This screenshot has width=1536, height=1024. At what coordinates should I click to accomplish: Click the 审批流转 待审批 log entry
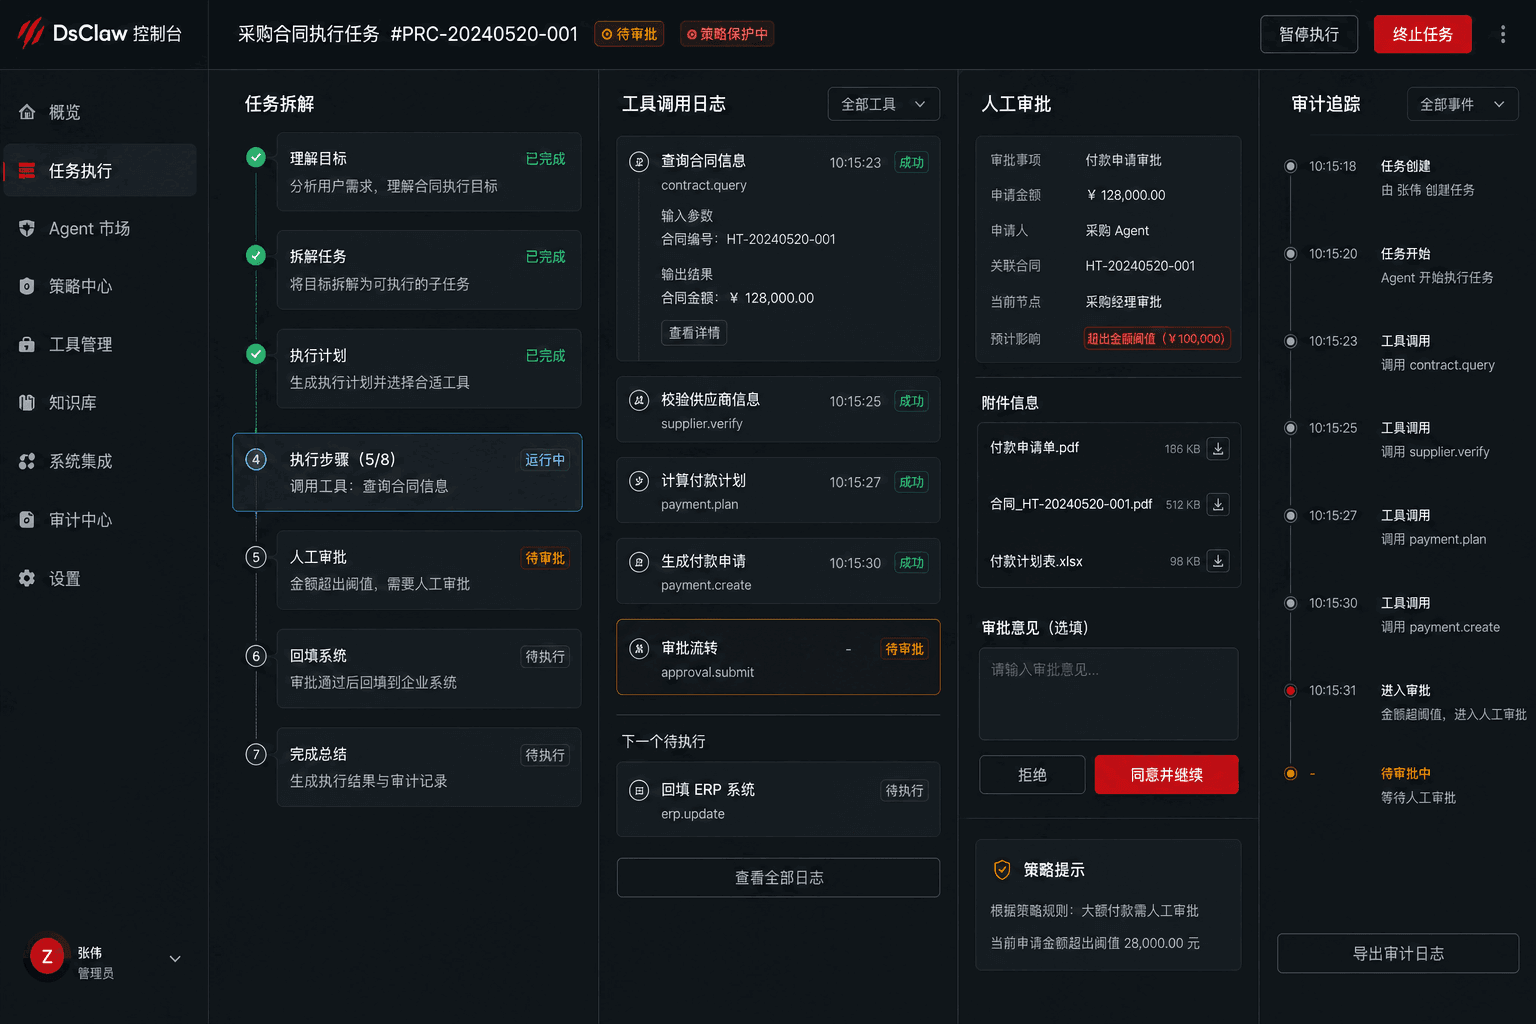click(x=778, y=657)
